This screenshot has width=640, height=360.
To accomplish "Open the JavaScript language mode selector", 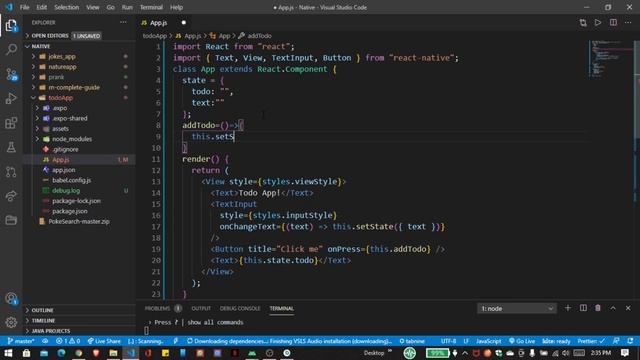I will (x=488, y=341).
